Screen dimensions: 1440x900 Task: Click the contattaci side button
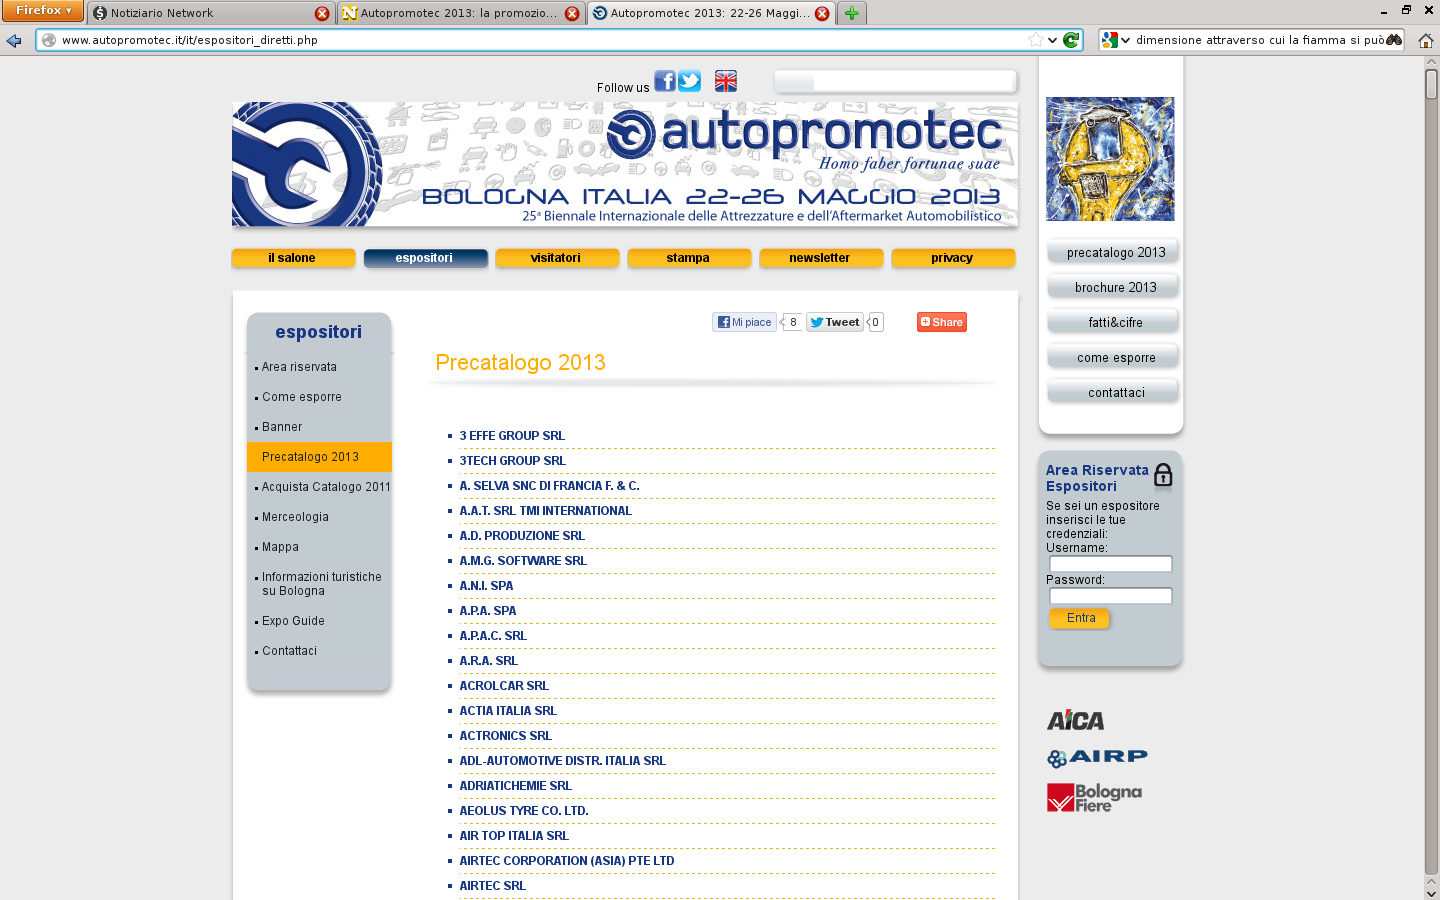point(1113,392)
